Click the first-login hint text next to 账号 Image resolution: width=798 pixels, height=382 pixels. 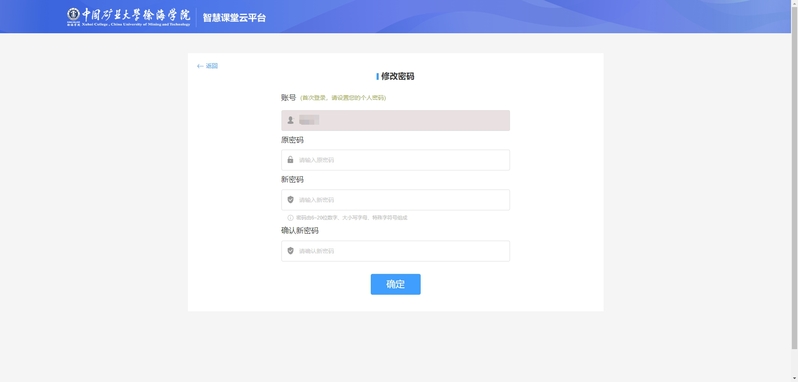coord(343,98)
